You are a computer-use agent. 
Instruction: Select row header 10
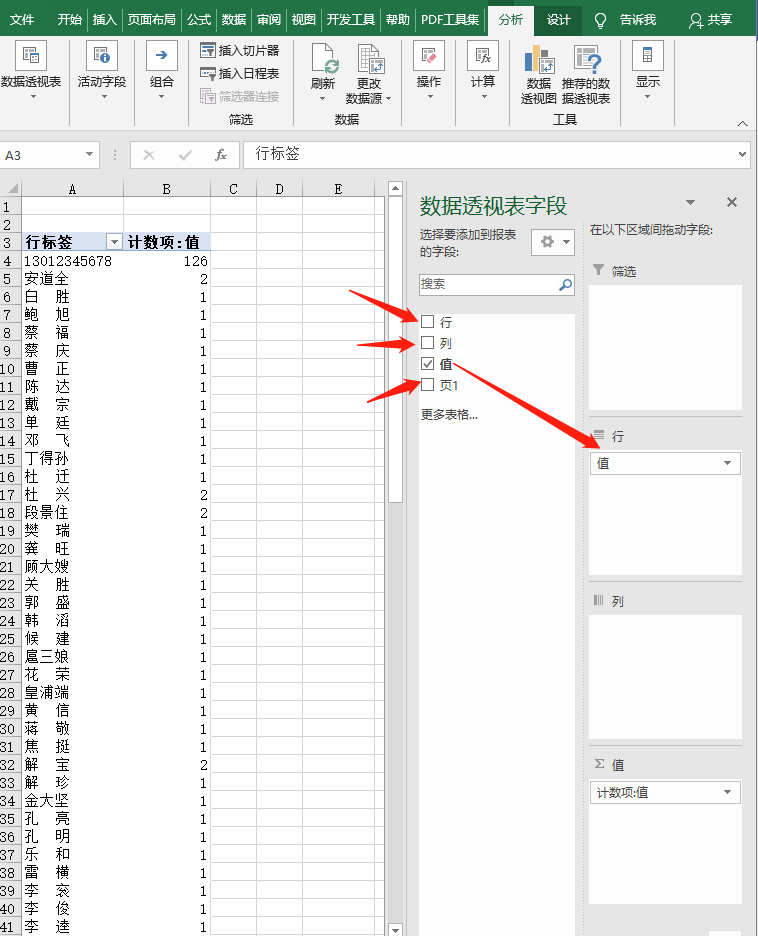click(x=10, y=369)
